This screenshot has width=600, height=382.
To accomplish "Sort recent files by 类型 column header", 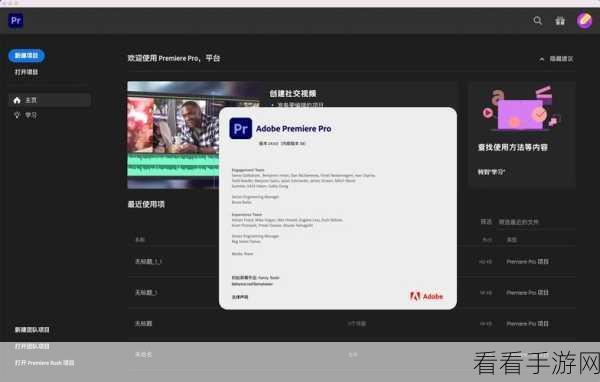I will tap(512, 240).
